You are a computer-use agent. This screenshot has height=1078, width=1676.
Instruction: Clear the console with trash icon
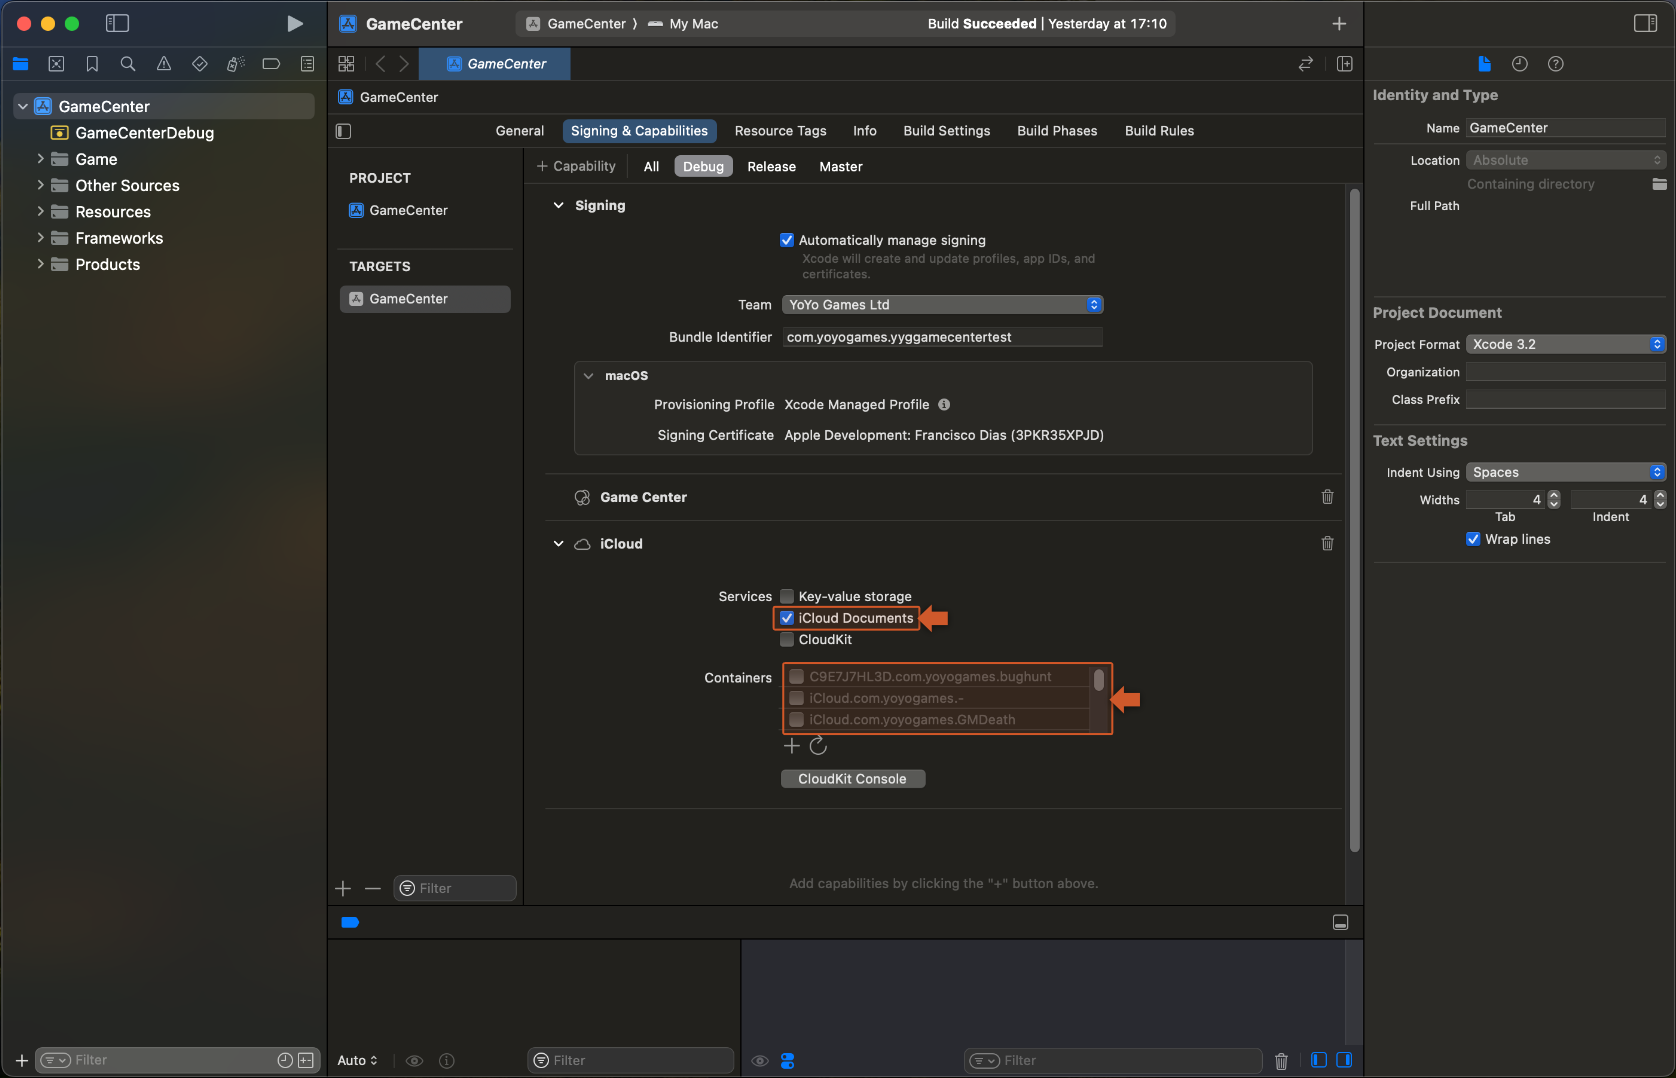click(1282, 1061)
